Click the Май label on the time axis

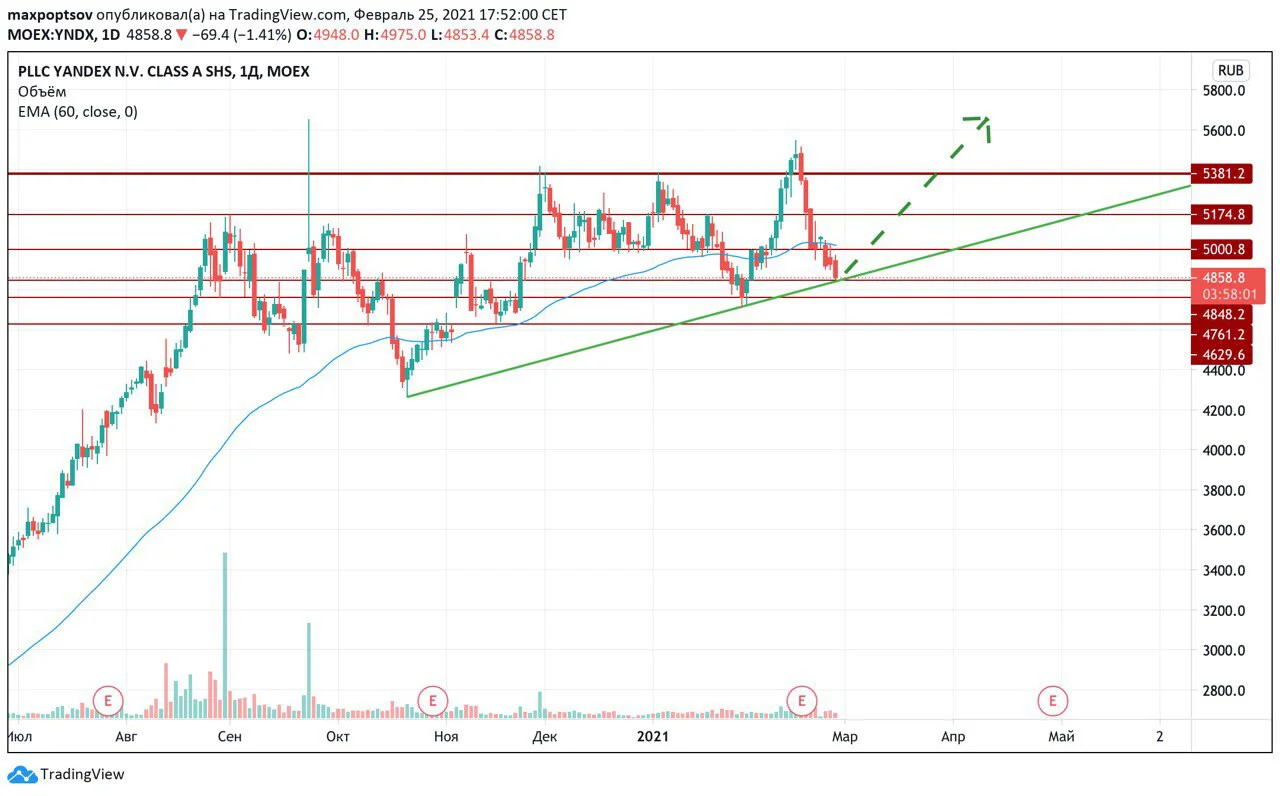1061,738
